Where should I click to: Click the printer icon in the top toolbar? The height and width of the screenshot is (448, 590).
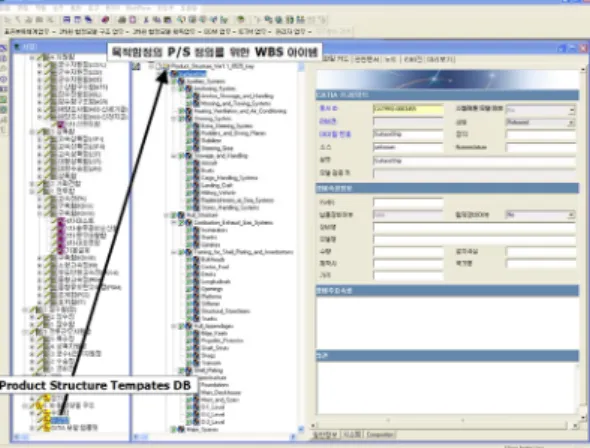122,20
